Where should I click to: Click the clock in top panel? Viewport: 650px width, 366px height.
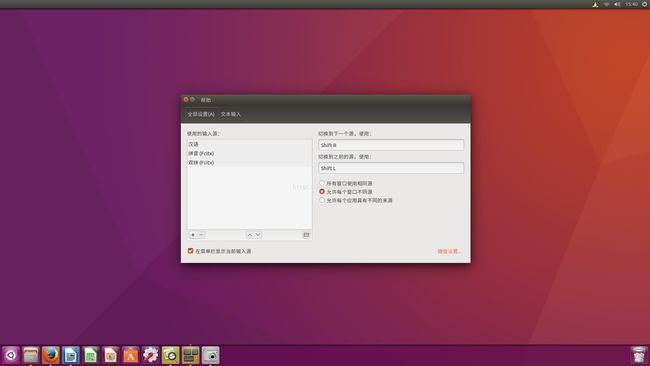pos(631,4)
